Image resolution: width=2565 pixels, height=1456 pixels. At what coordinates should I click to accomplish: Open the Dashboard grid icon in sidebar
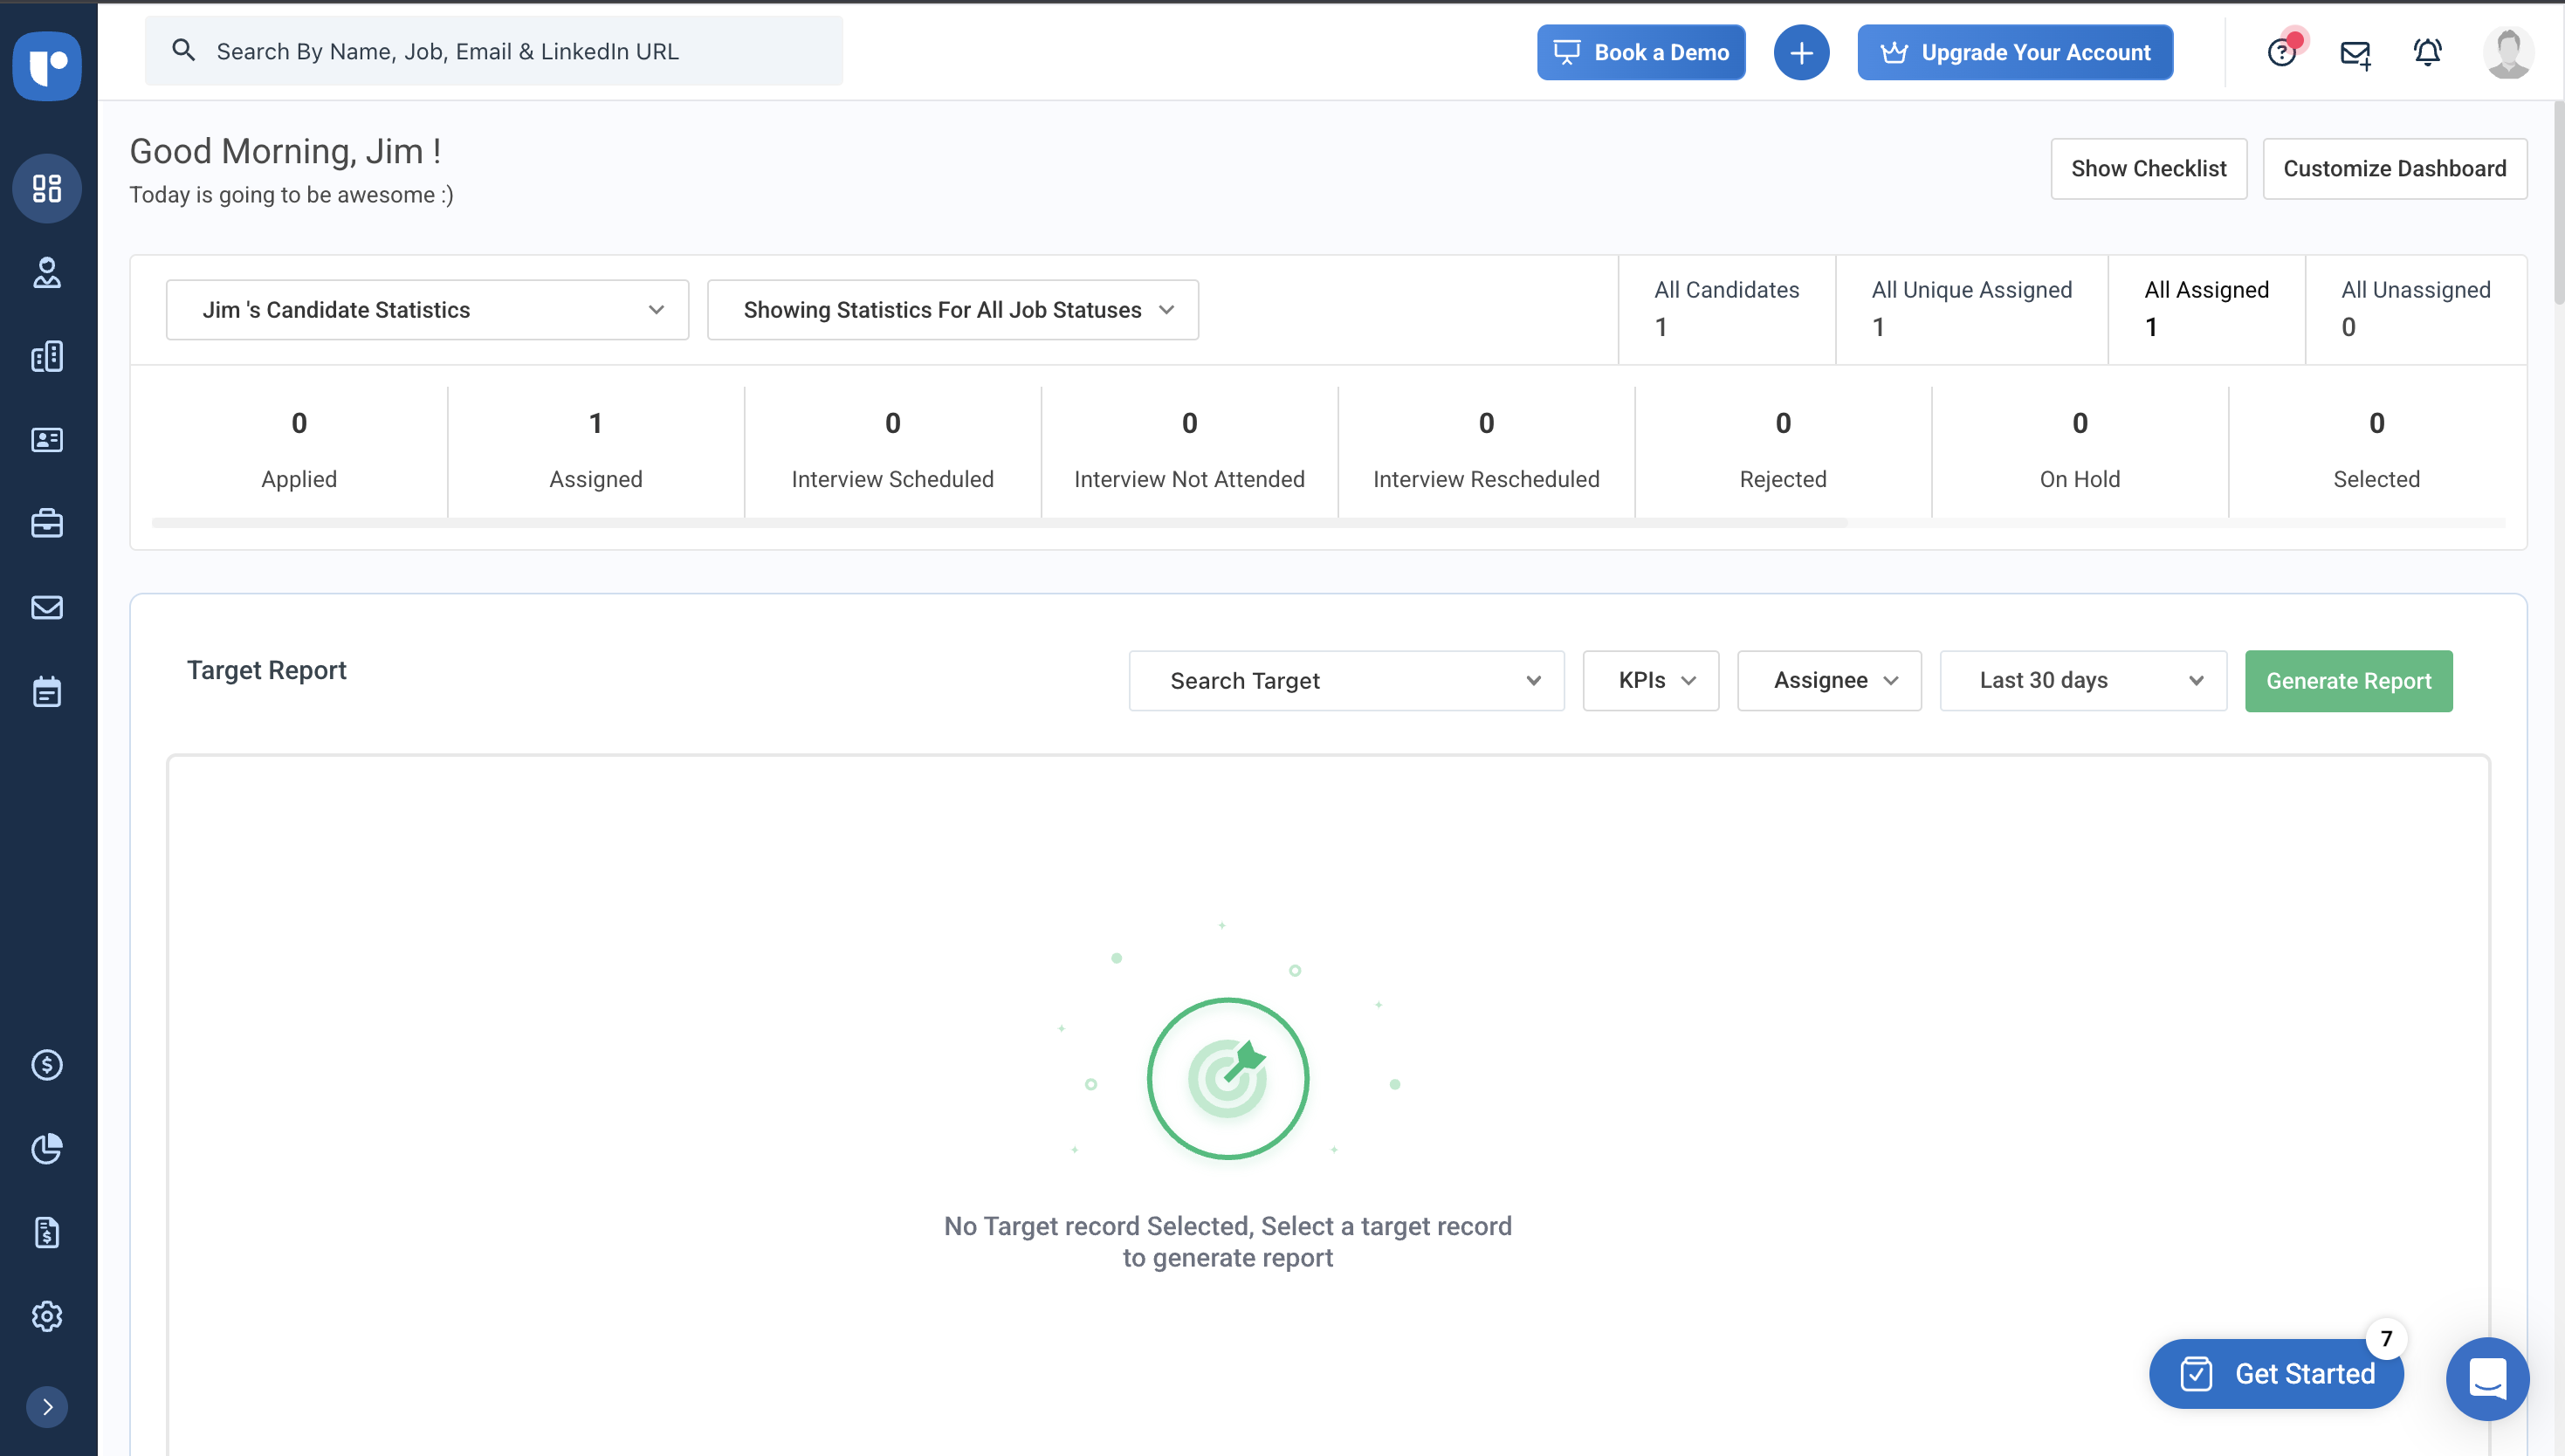point(47,188)
